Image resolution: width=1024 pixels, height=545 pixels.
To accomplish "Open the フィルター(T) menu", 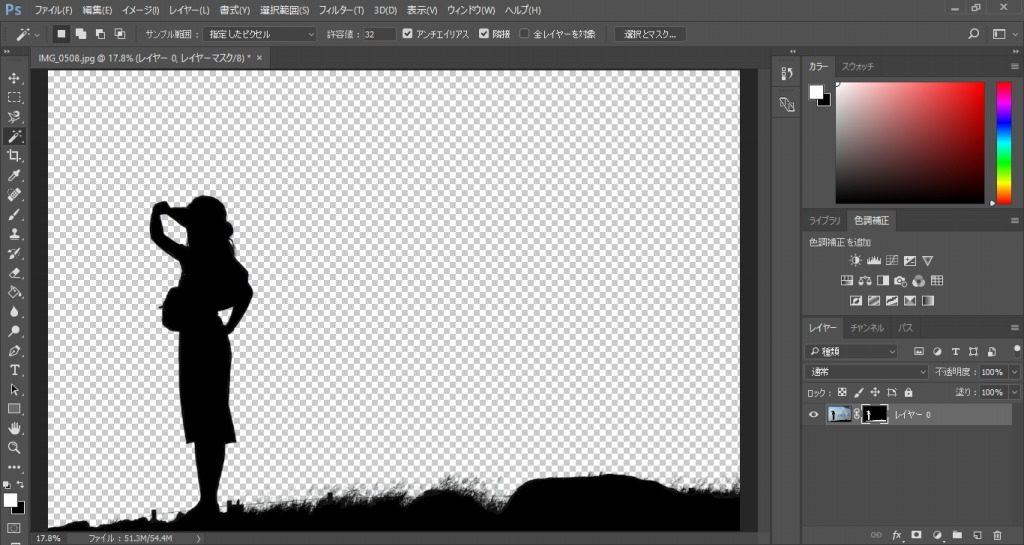I will pos(342,10).
